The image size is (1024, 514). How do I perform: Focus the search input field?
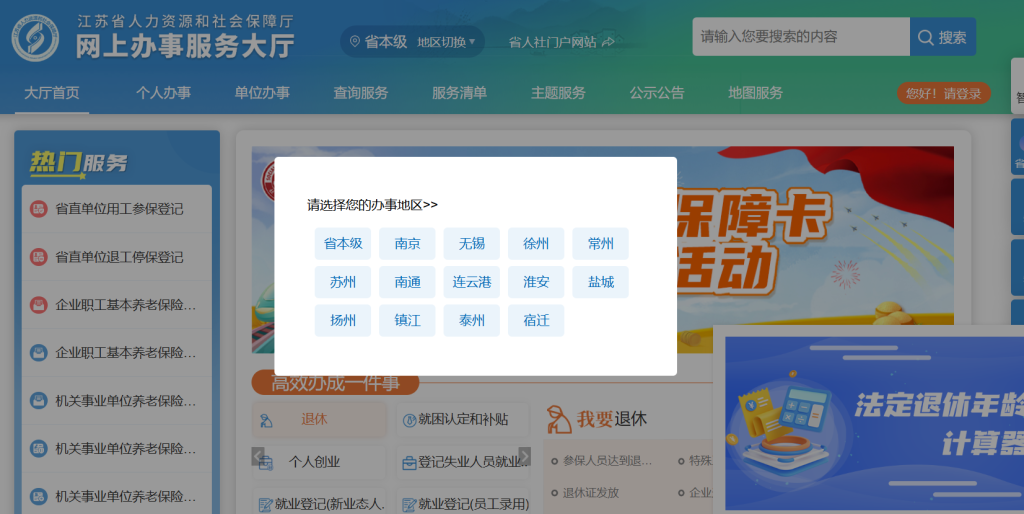801,37
